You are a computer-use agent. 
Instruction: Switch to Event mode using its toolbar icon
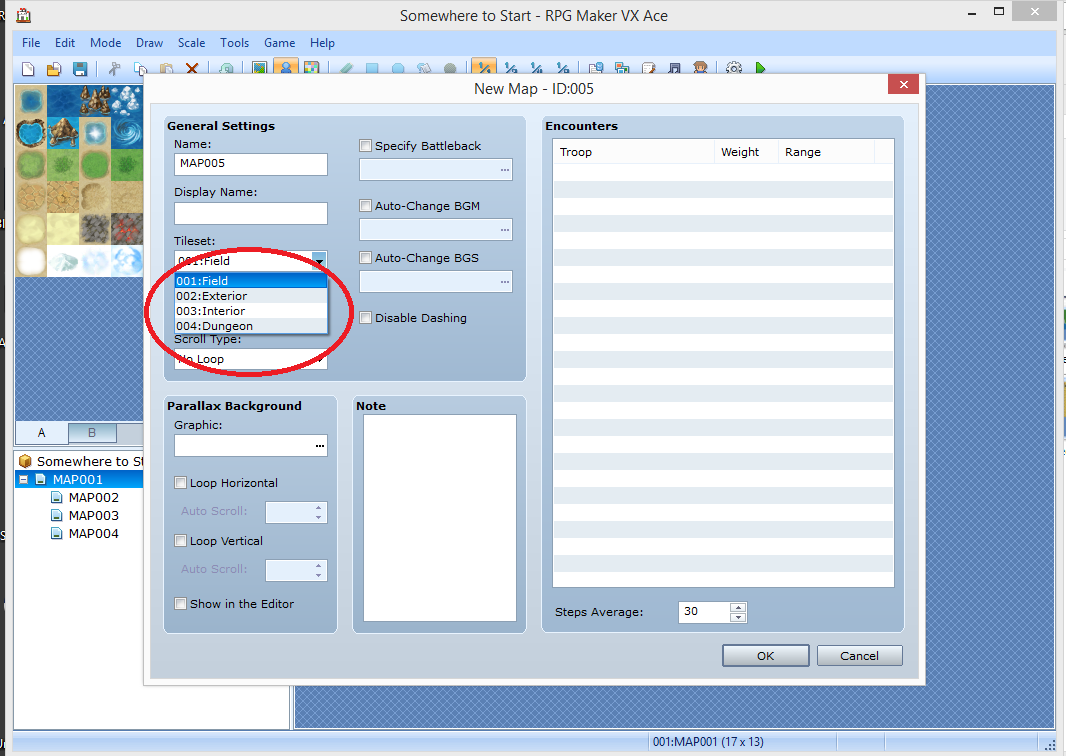click(286, 68)
